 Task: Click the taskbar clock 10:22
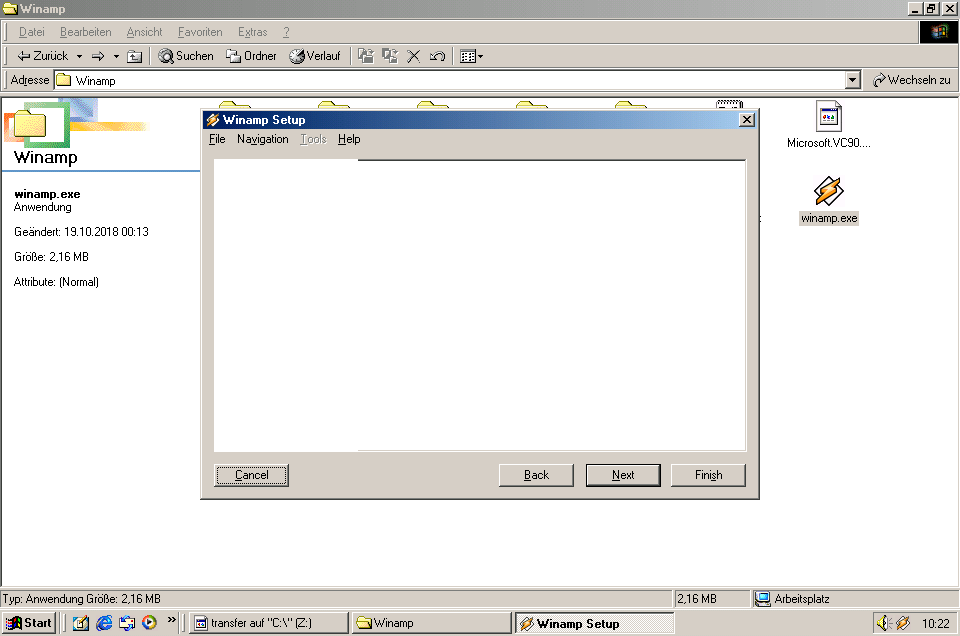coord(936,624)
